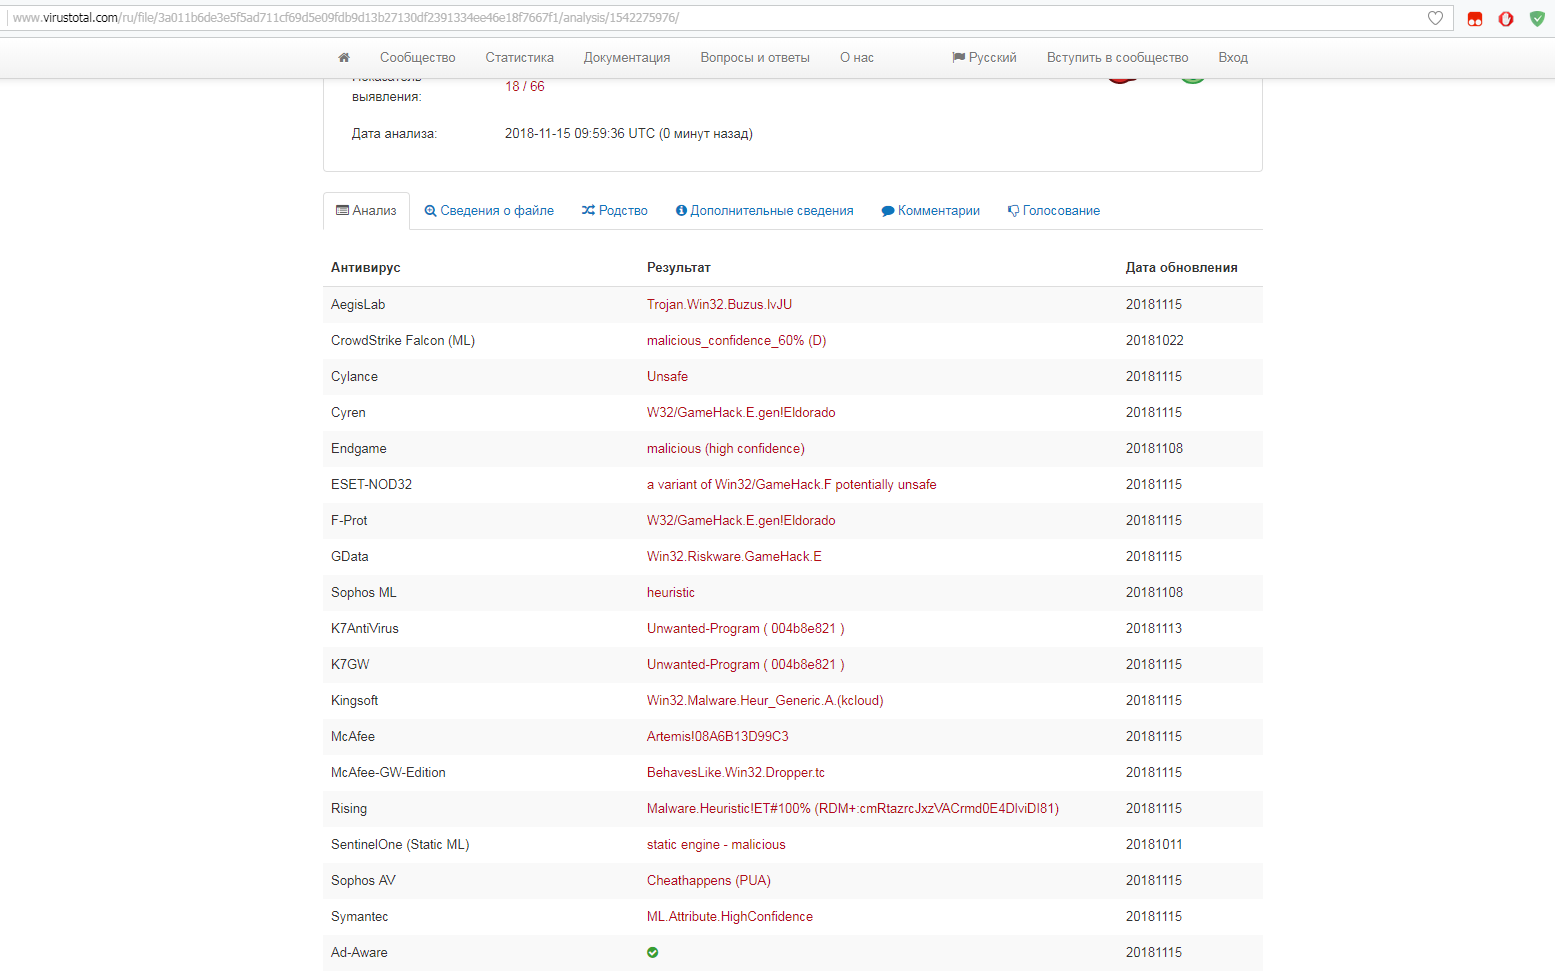Click Symantec ML.Attribute.HighConfidence result
Screen dimensions: 1555x971
click(x=730, y=917)
